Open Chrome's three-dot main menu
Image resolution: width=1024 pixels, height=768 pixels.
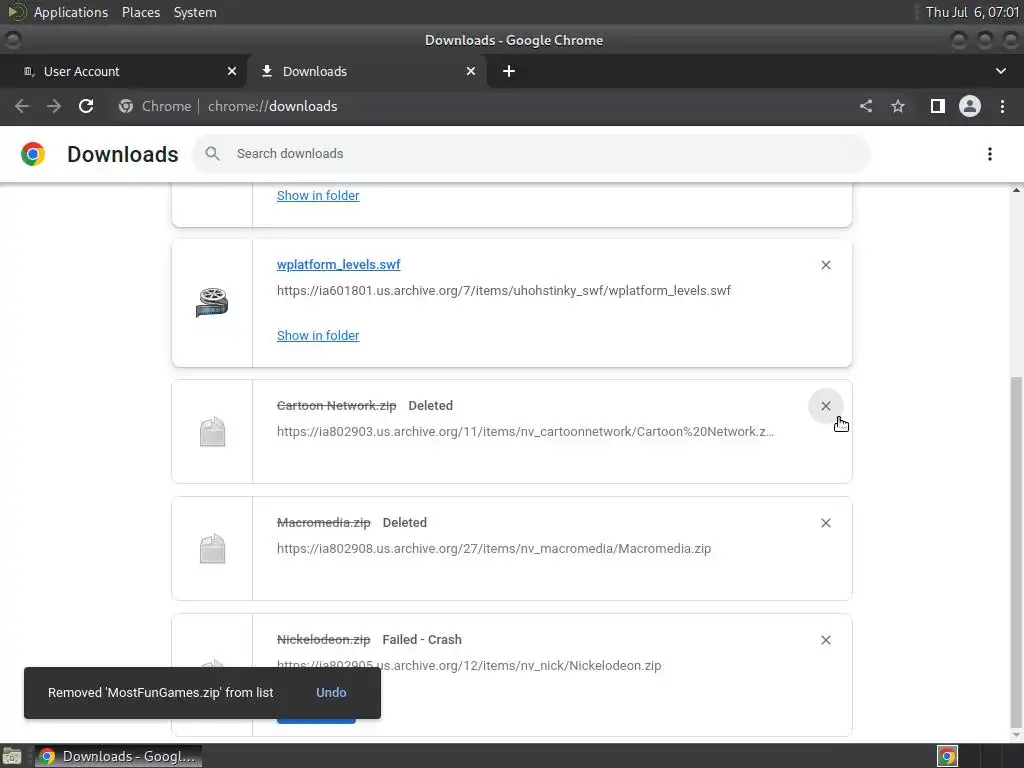[x=1002, y=106]
